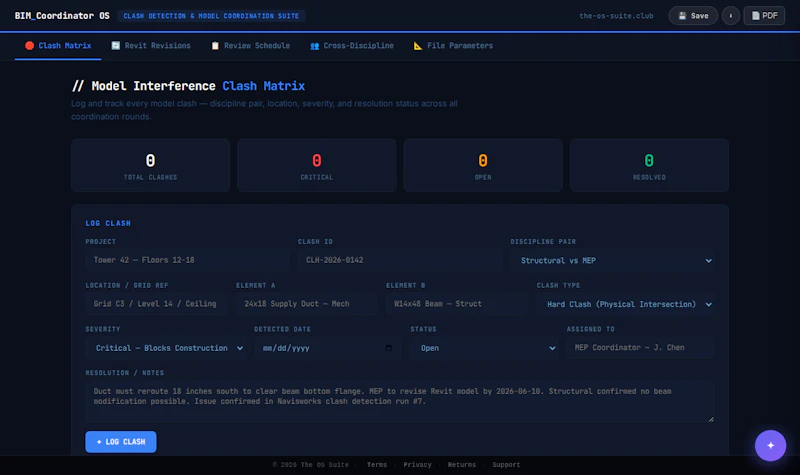The width and height of the screenshot is (800, 475).
Task: Focus the Clash ID input field
Action: (x=399, y=260)
